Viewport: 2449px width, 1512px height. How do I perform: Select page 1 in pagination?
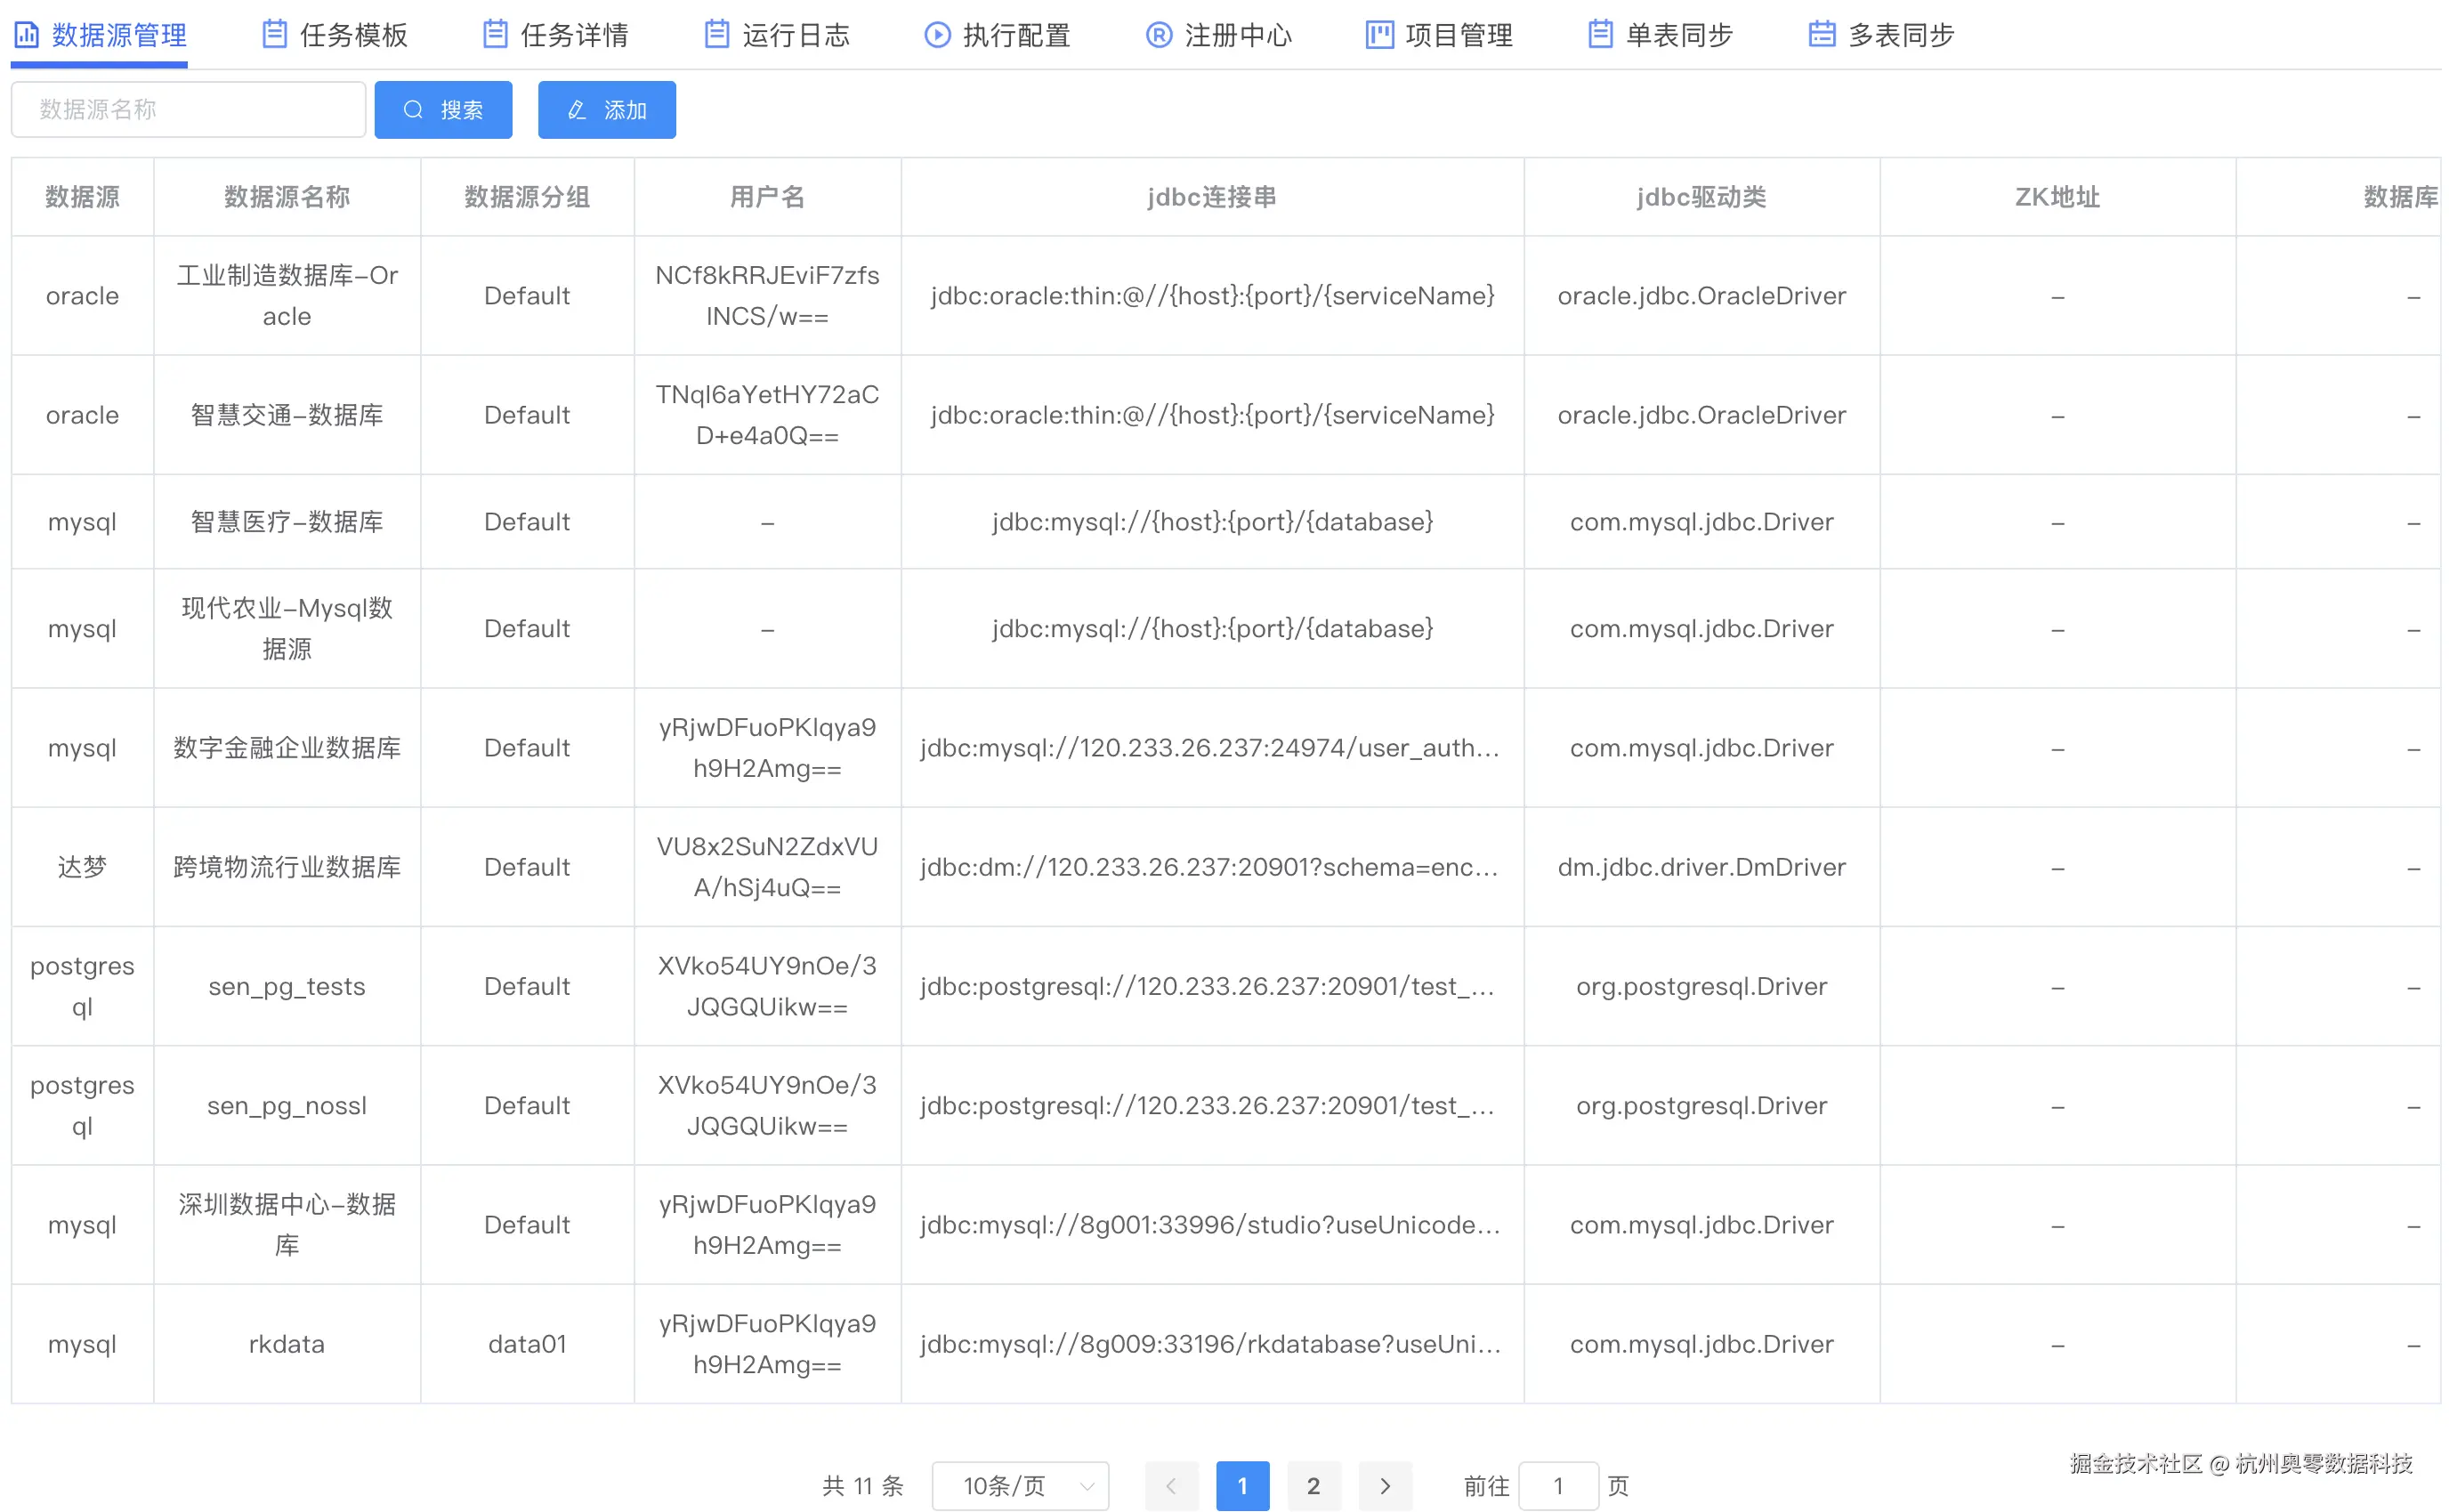[1242, 1485]
